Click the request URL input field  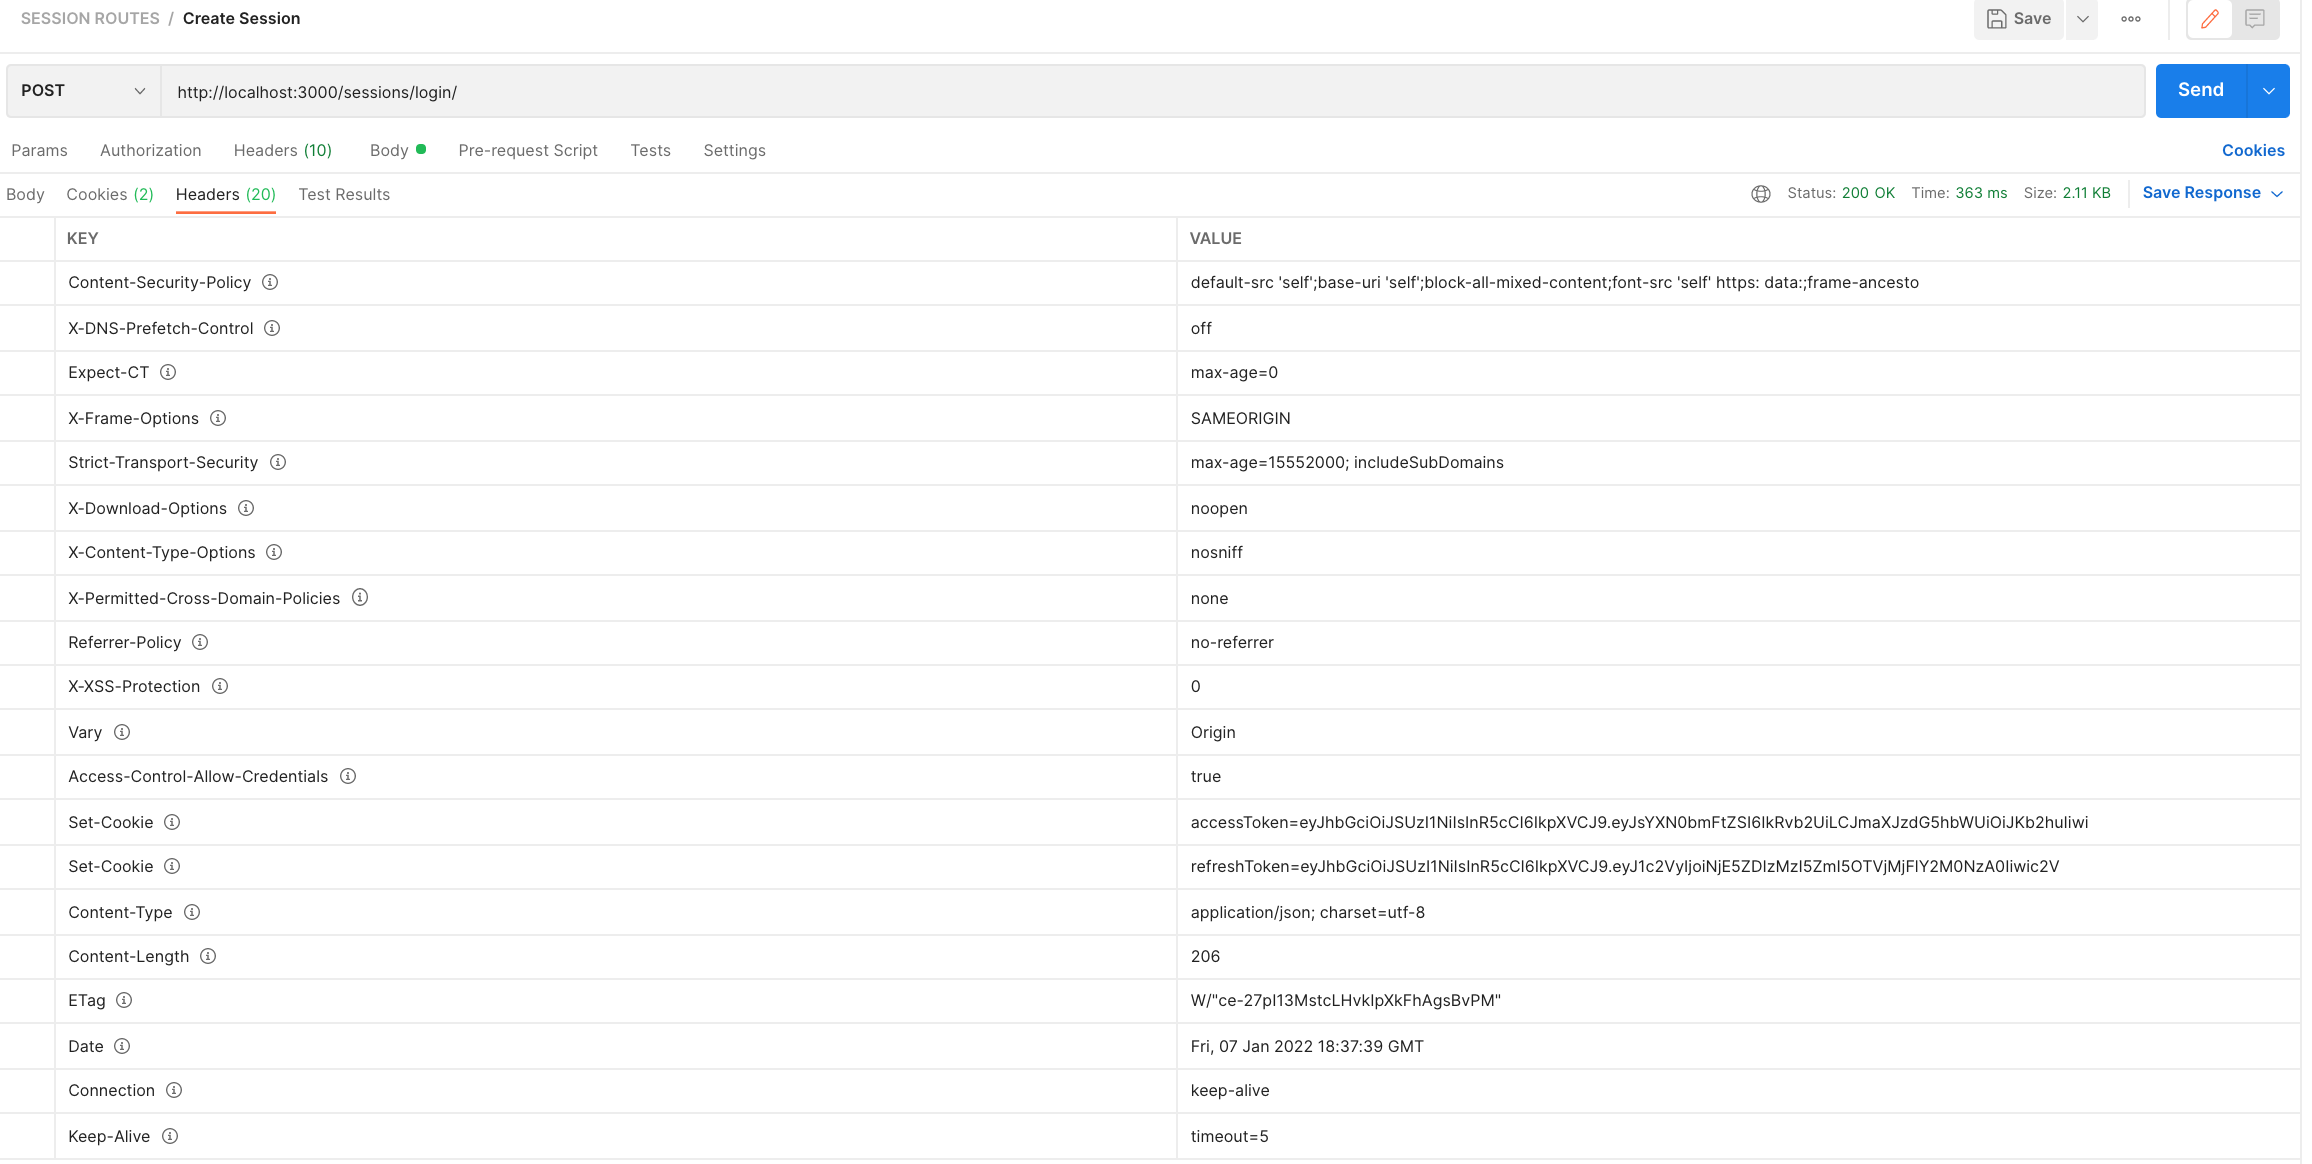pyautogui.click(x=1150, y=92)
